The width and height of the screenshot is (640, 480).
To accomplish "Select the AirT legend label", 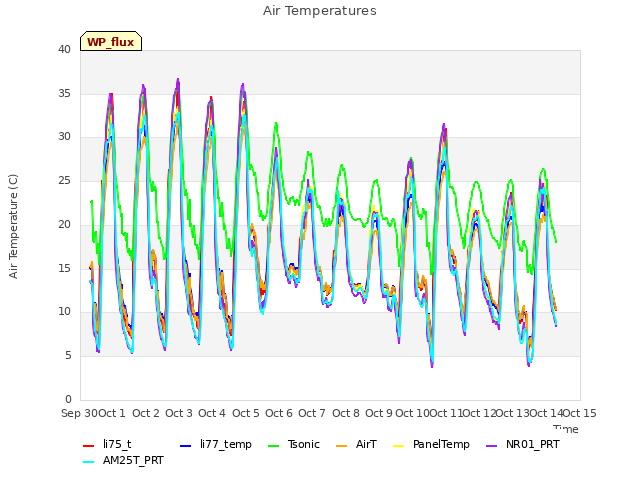I will 366,444.
